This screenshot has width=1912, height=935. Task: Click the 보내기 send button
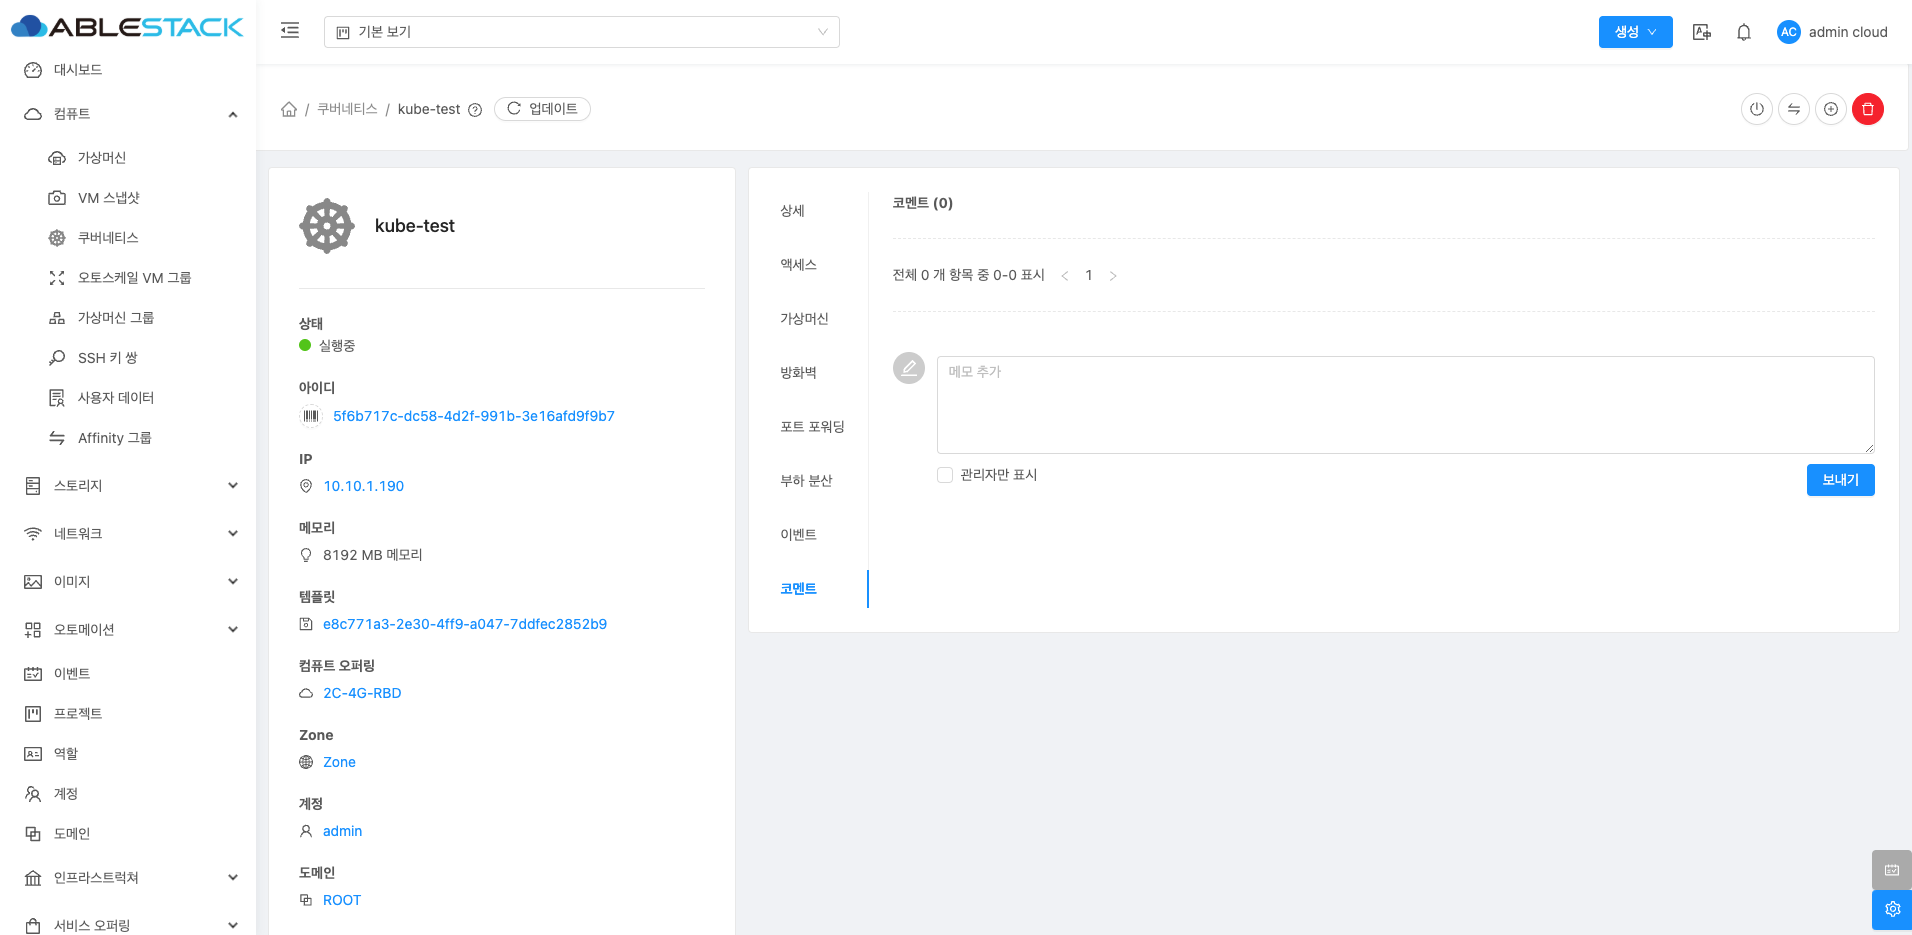(x=1839, y=480)
